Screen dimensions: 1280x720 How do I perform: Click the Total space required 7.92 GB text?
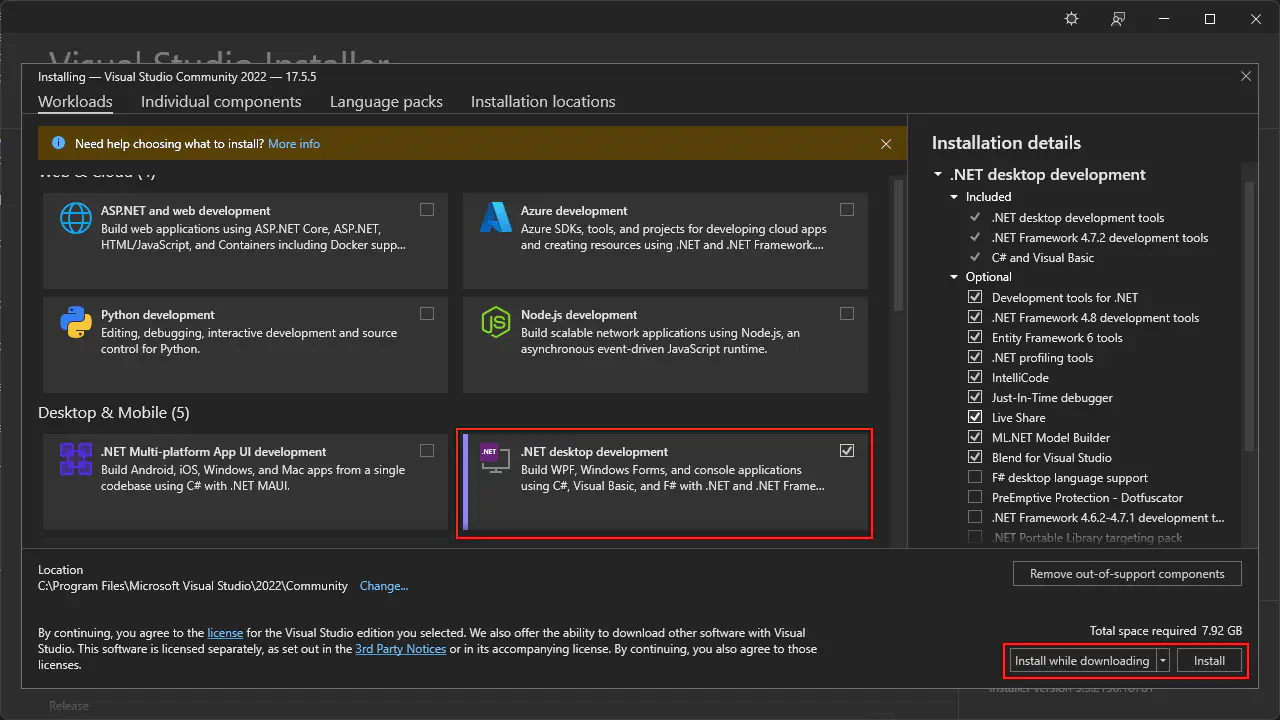click(1166, 631)
